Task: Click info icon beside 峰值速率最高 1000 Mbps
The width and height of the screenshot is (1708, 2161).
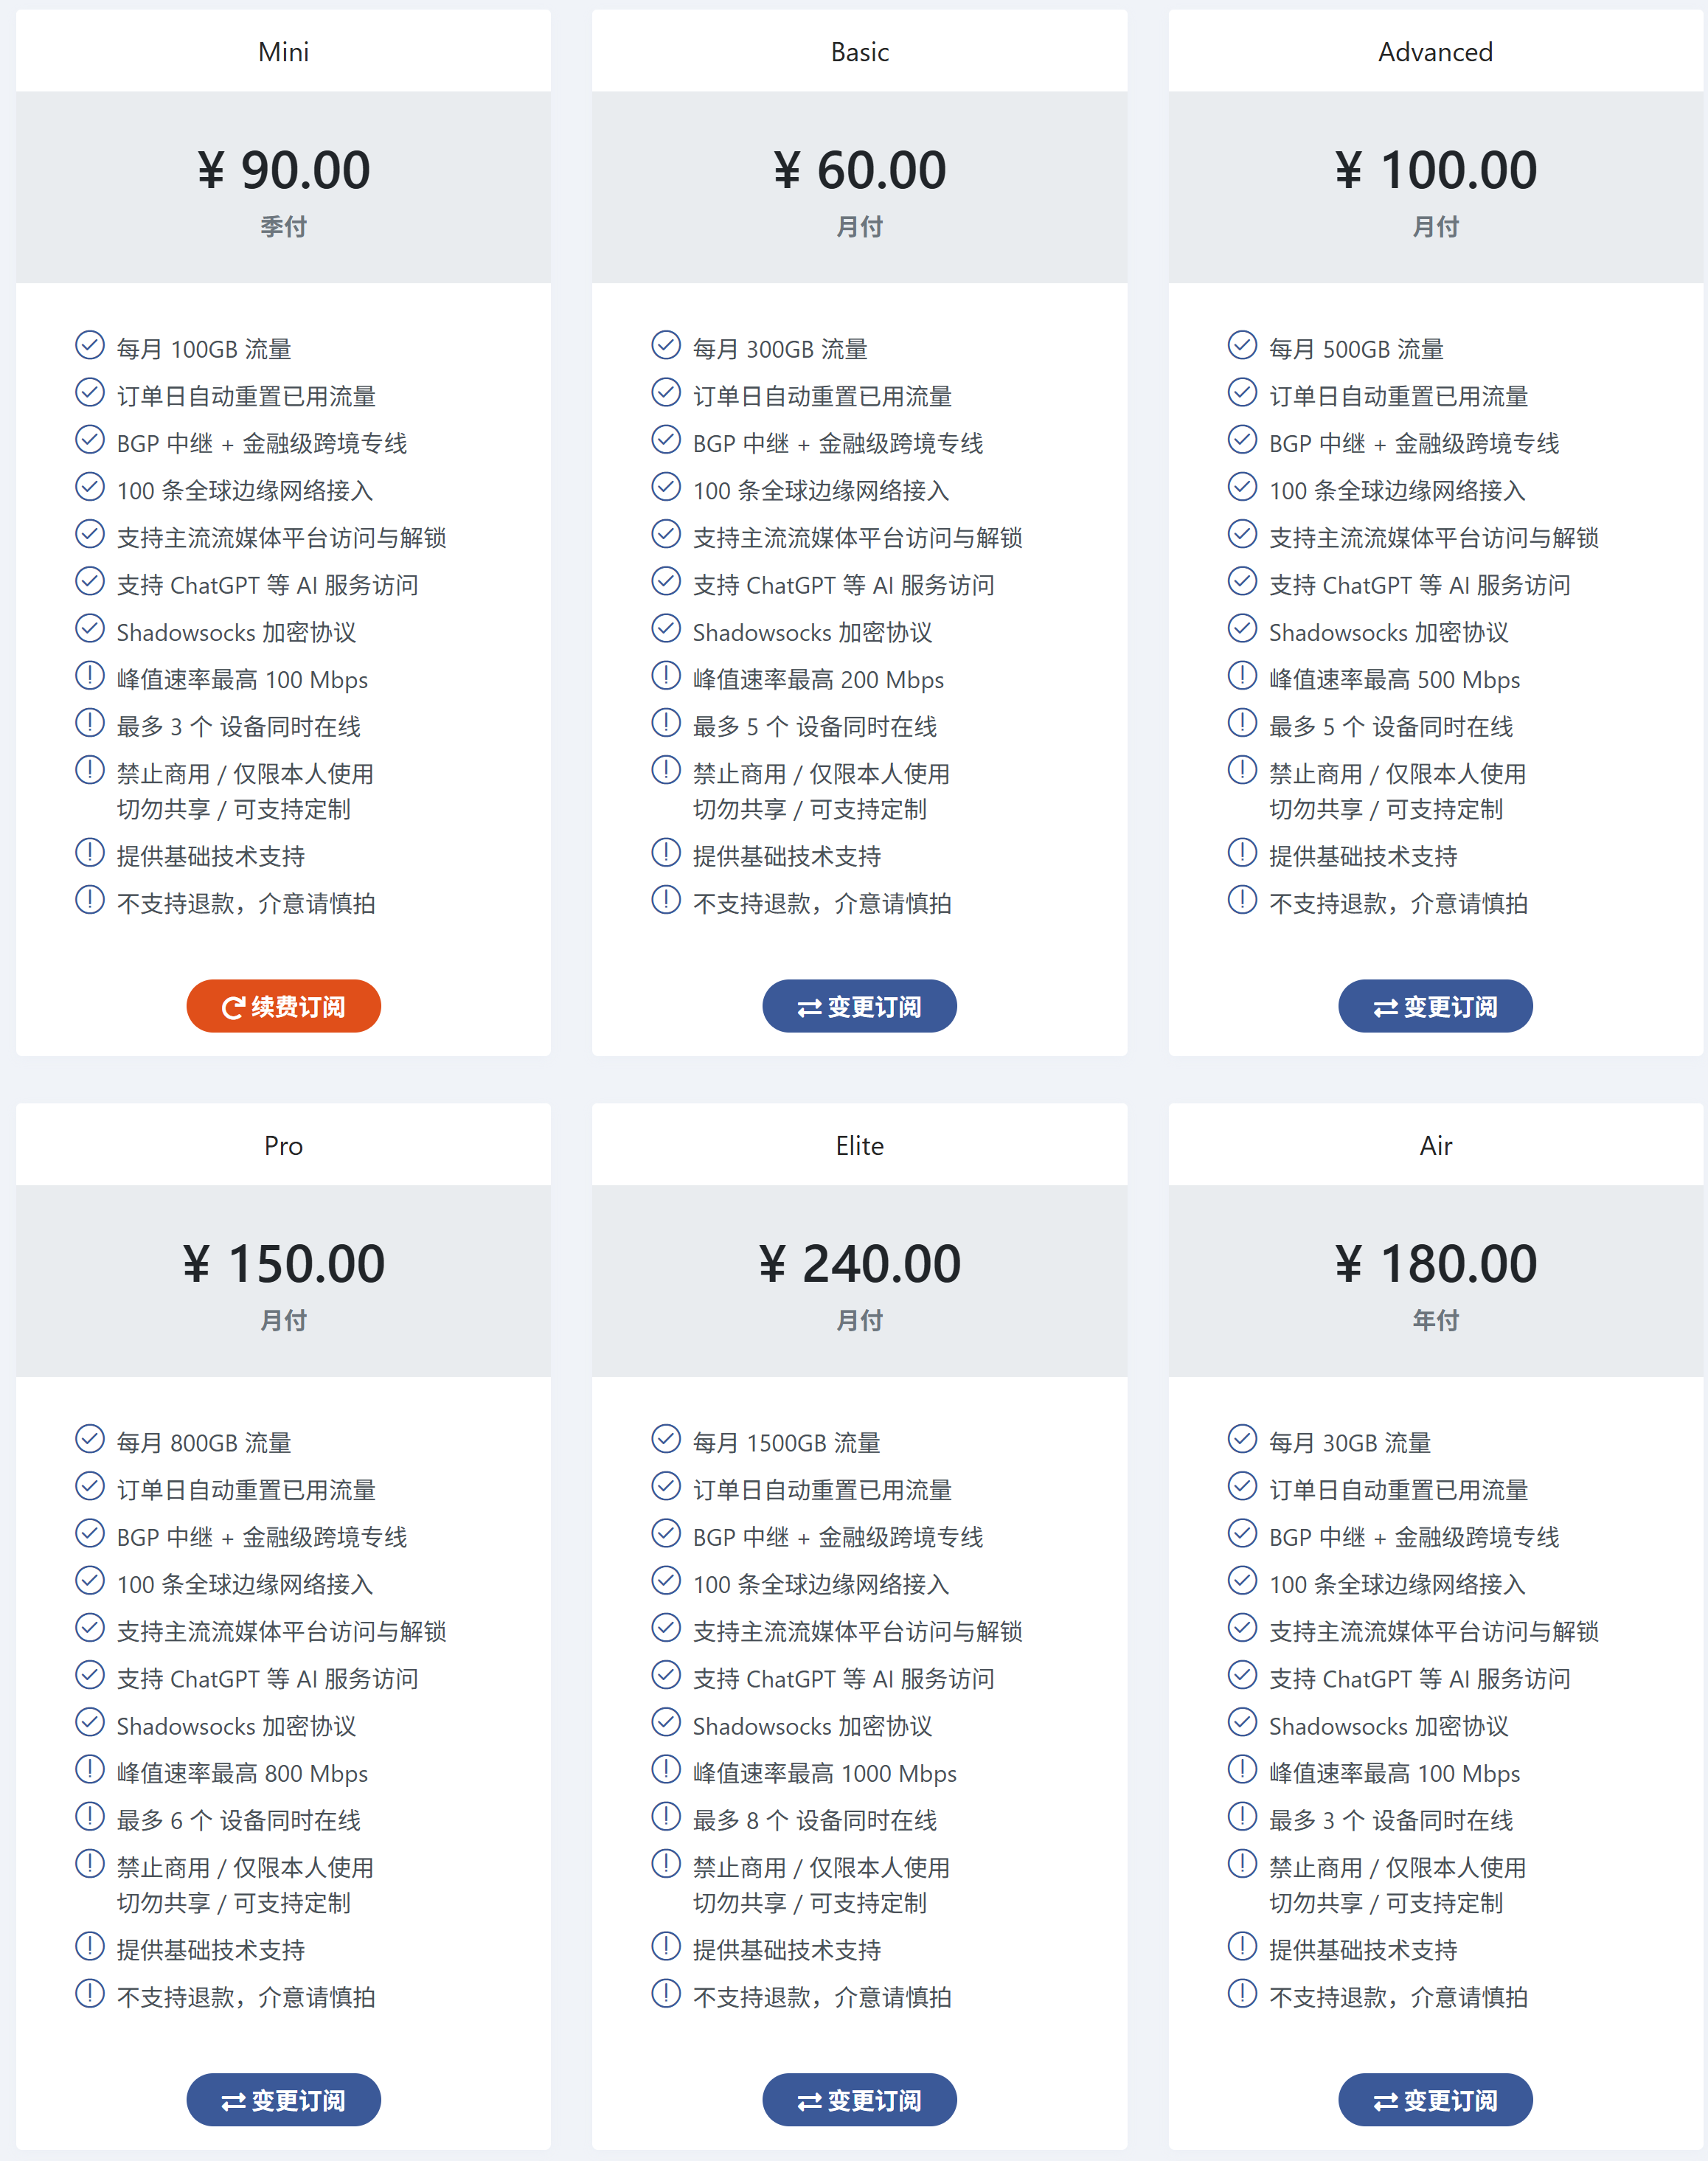Action: point(666,1769)
